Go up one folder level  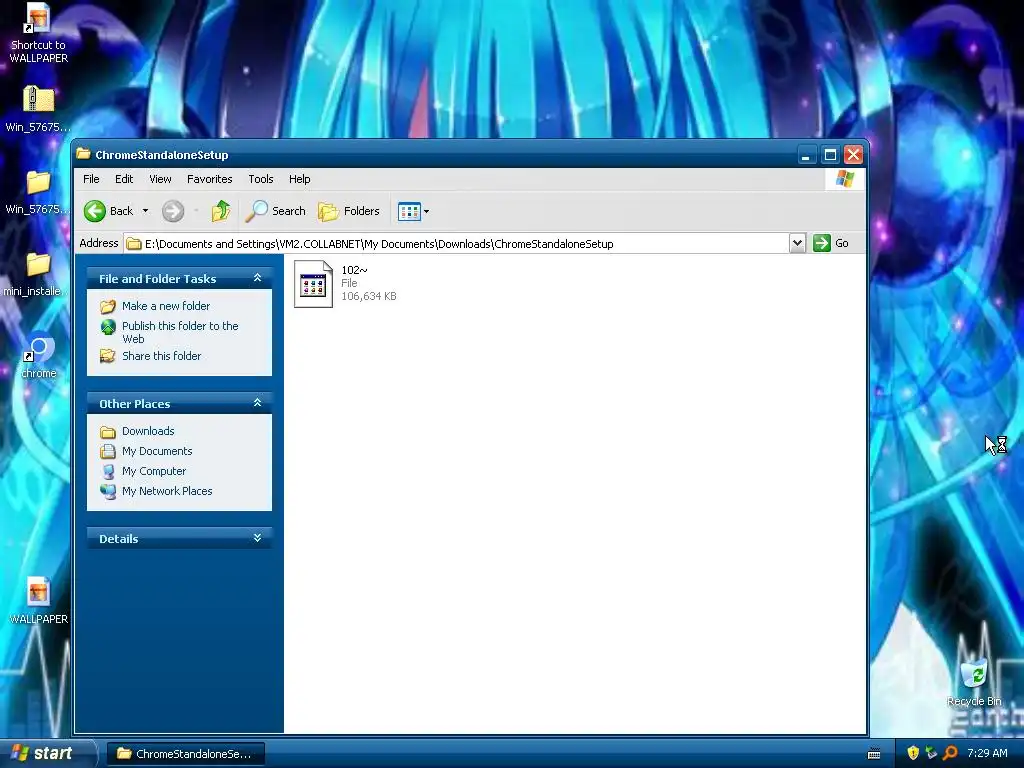[x=221, y=211]
